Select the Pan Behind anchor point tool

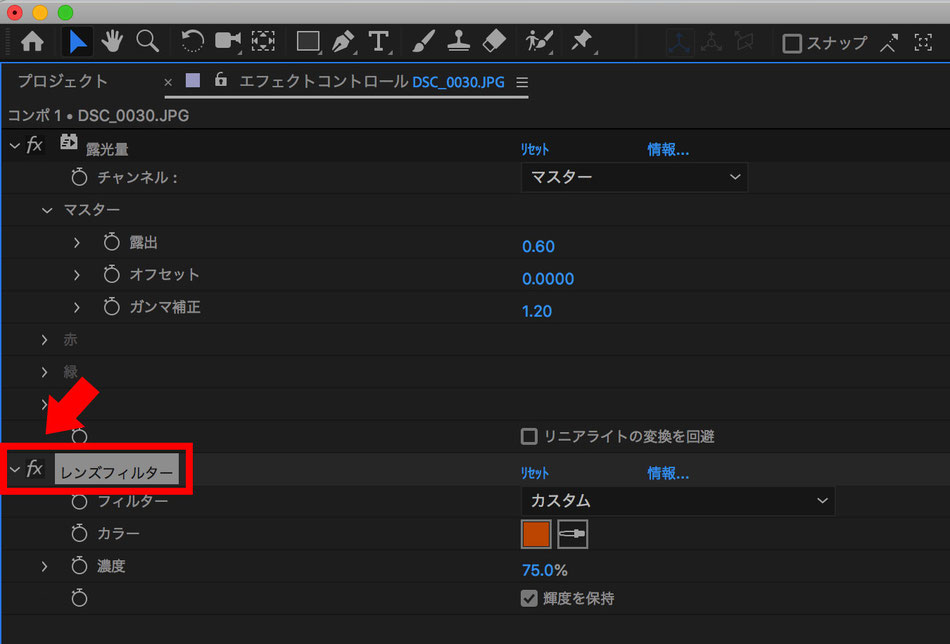click(263, 42)
